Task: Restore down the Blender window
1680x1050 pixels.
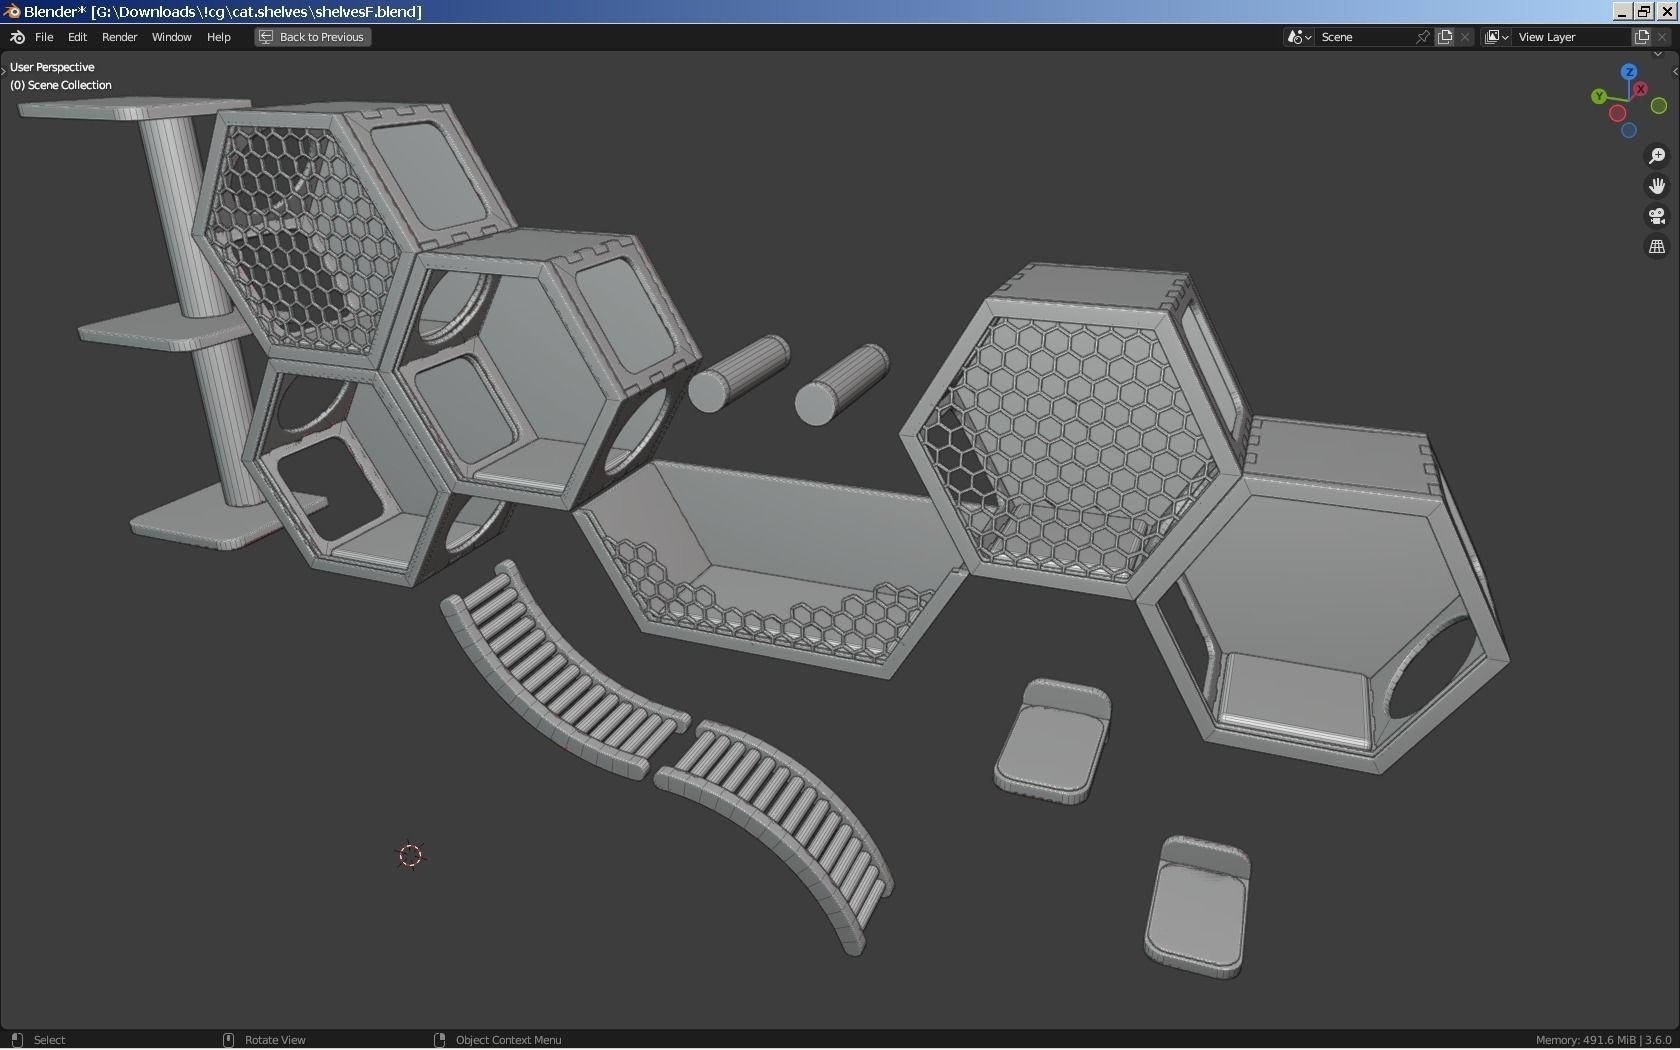Action: coord(1644,12)
